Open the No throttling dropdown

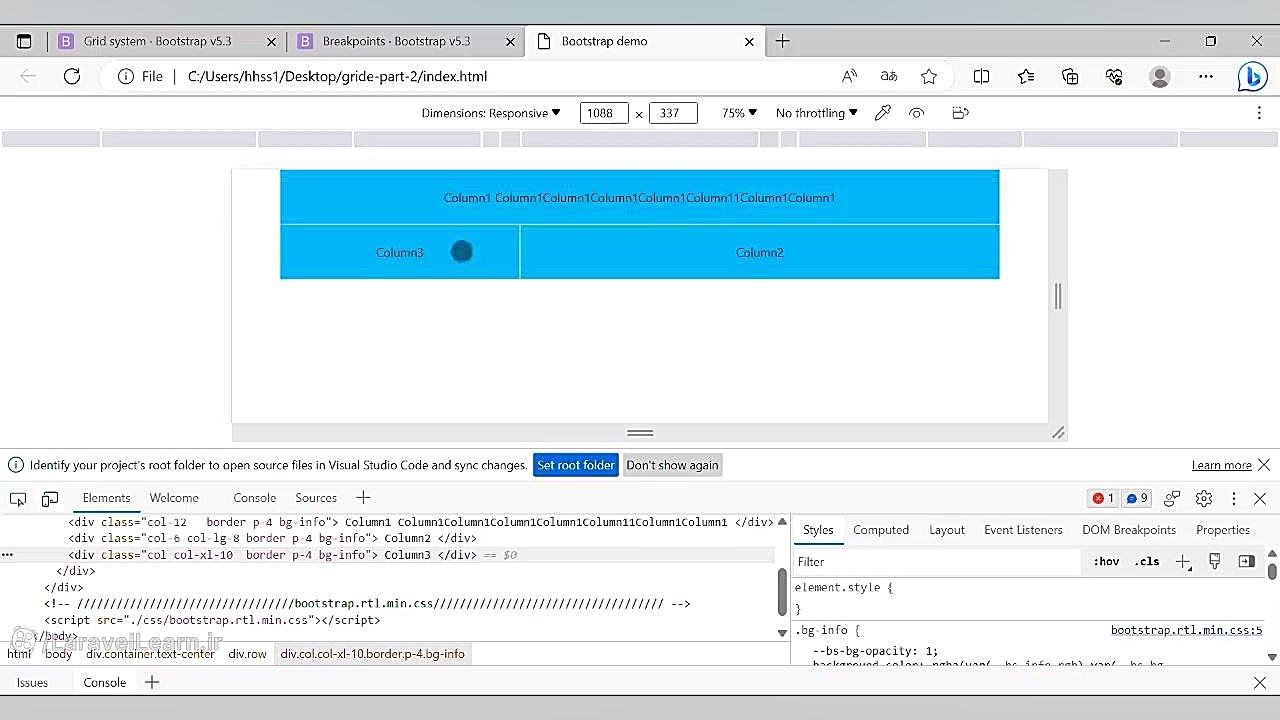pos(817,113)
